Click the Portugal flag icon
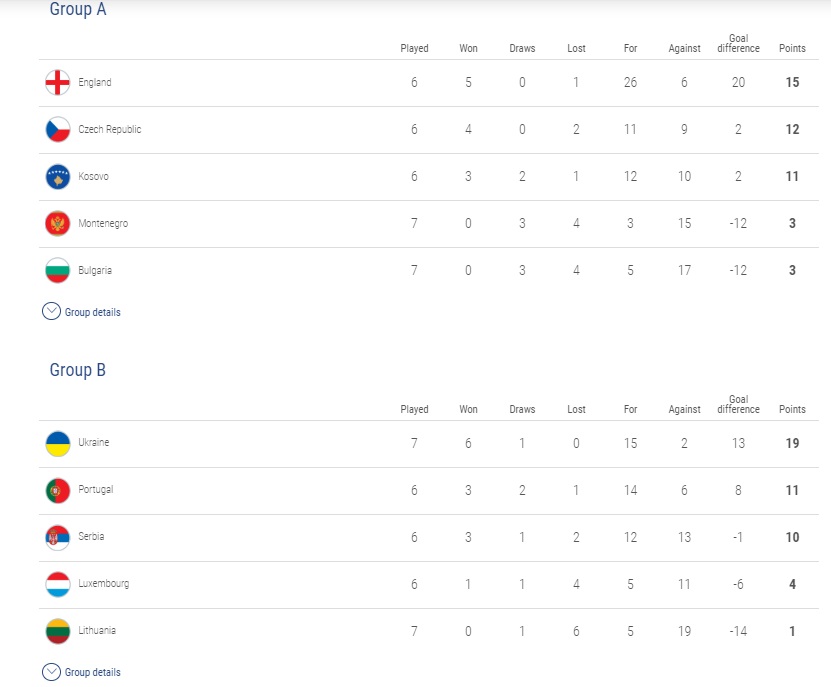 (x=58, y=491)
